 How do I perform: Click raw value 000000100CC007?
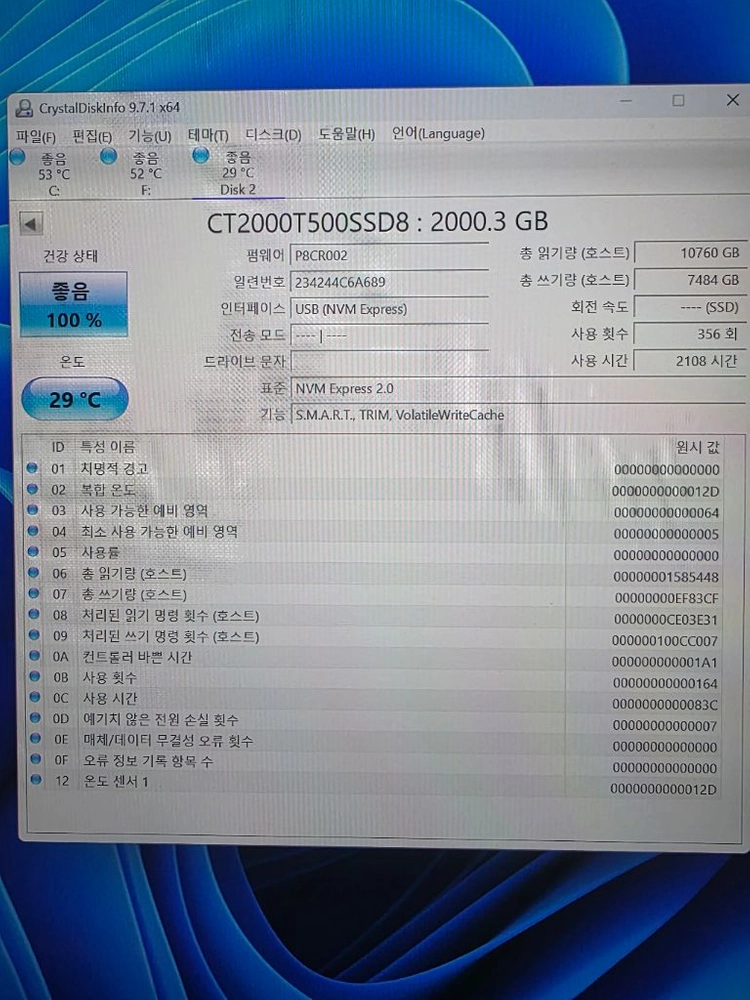coord(665,641)
